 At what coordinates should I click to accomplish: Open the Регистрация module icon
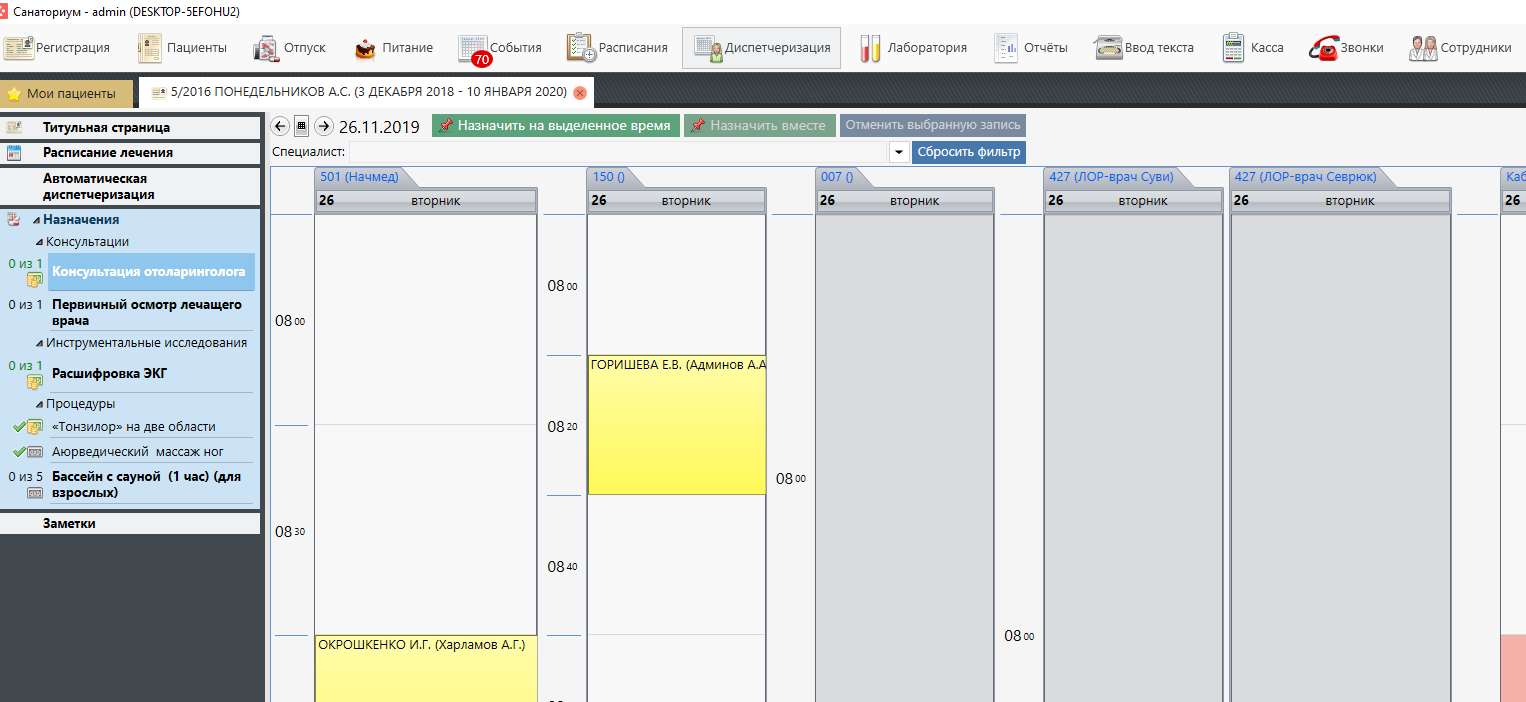pyautogui.click(x=19, y=48)
